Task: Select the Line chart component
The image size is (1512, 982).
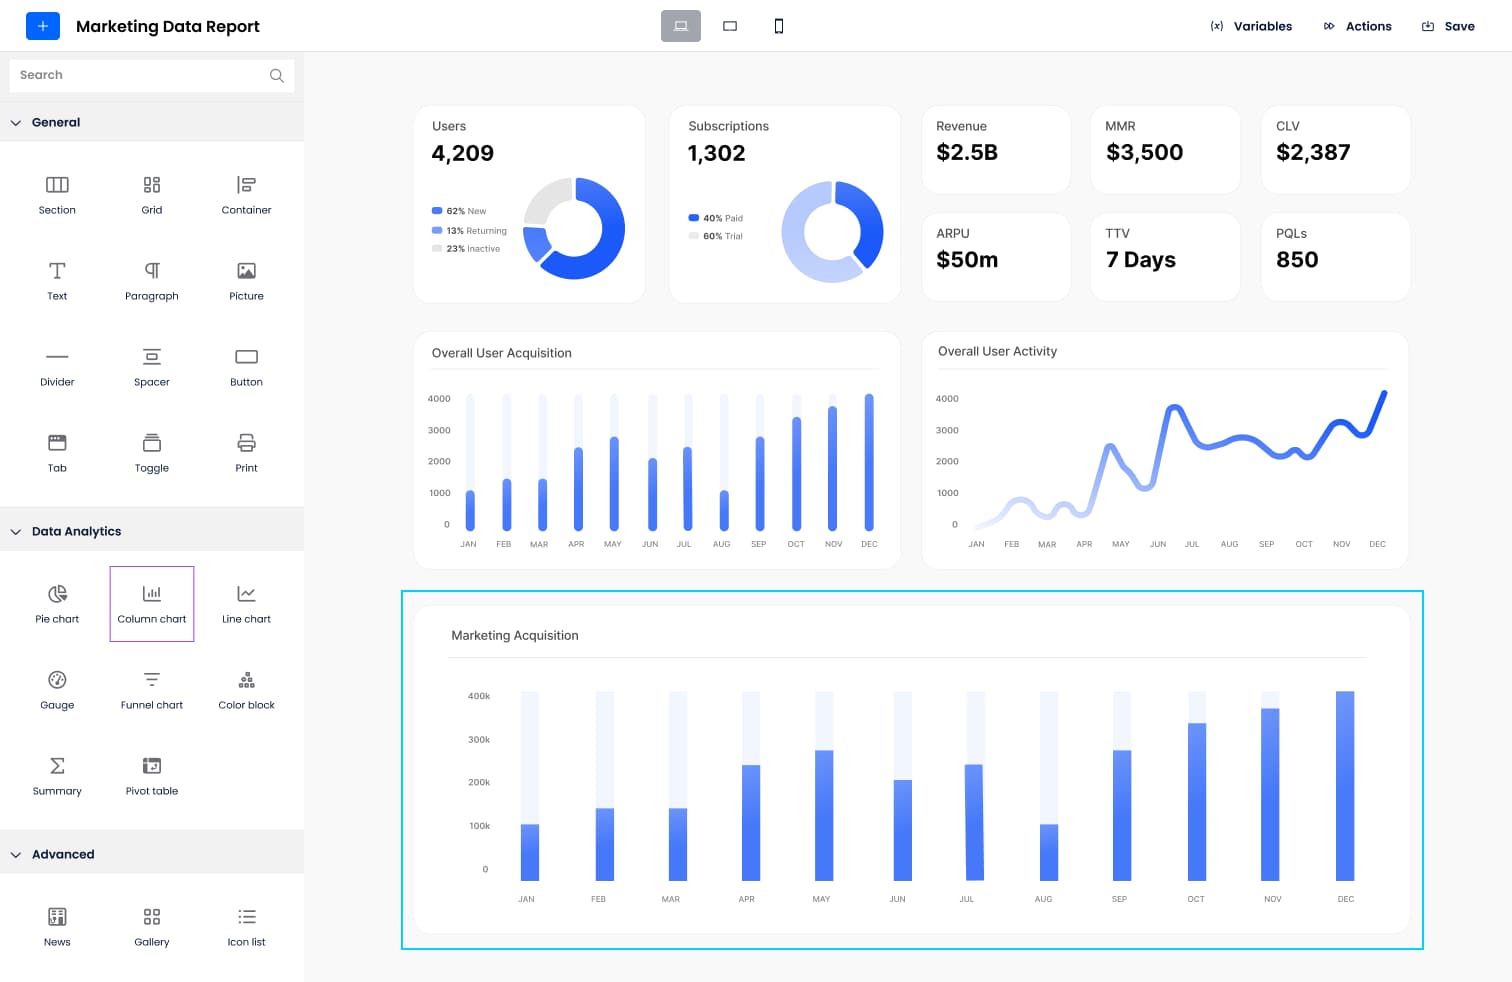Action: tap(246, 603)
